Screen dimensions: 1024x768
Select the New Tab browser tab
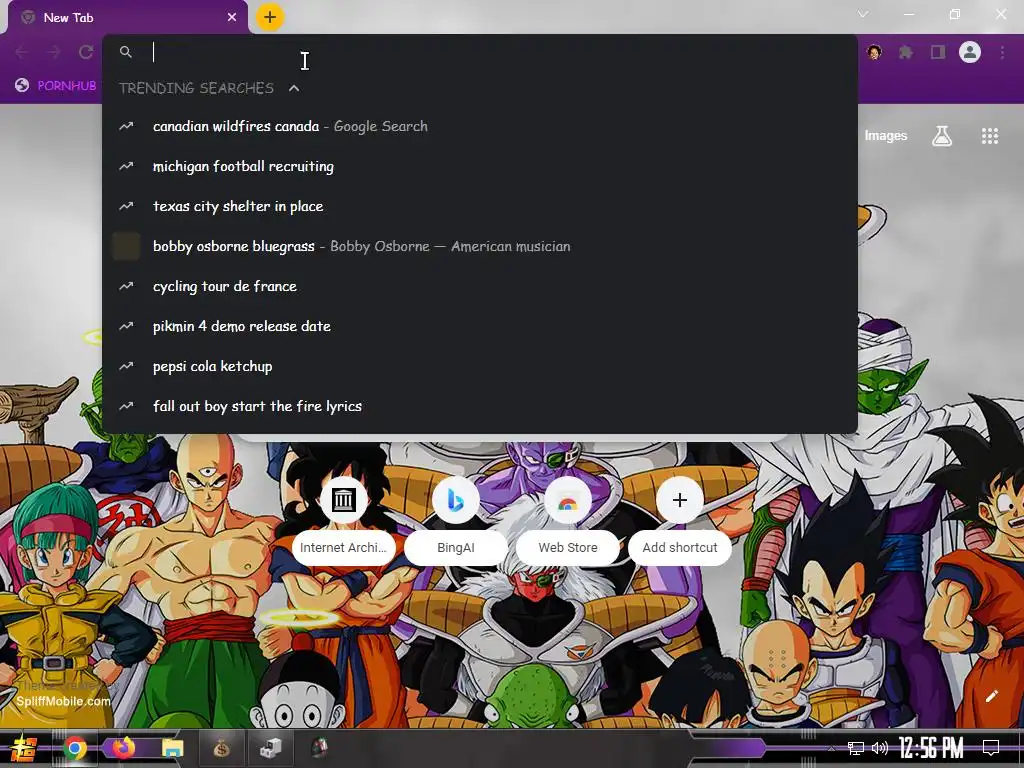tap(128, 18)
